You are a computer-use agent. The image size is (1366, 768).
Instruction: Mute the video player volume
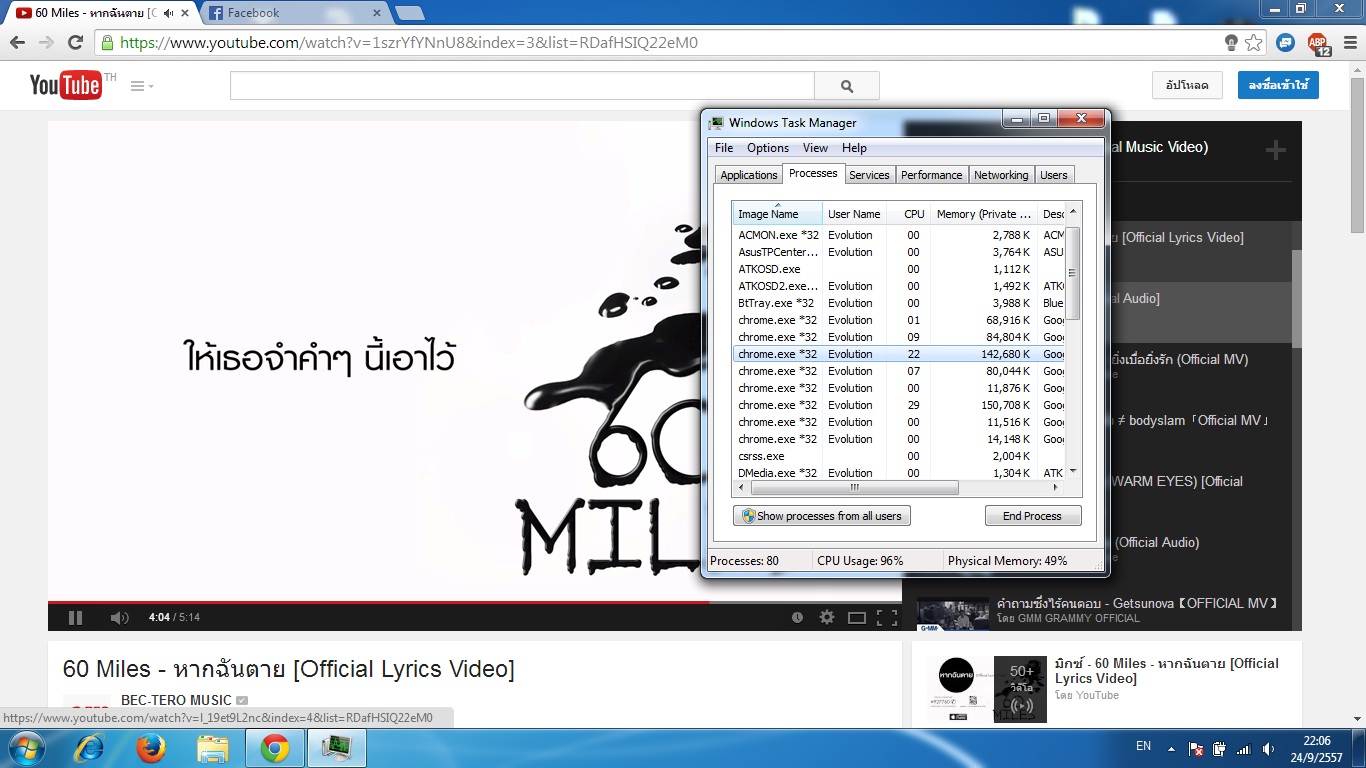pos(119,617)
